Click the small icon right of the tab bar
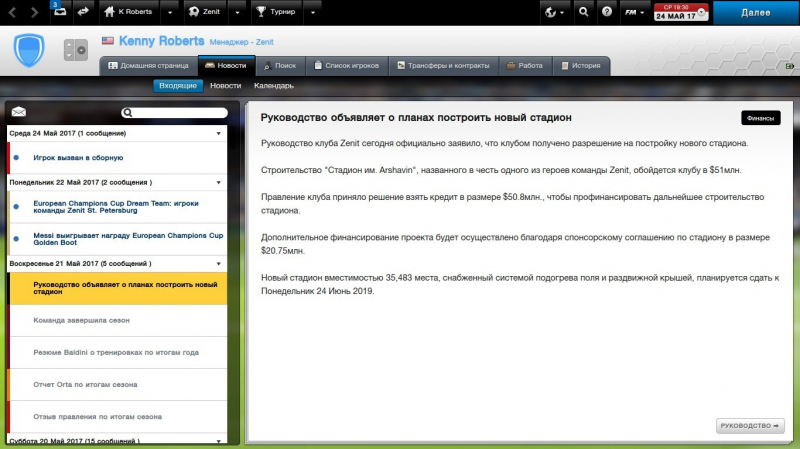800x449 pixels. tap(789, 66)
